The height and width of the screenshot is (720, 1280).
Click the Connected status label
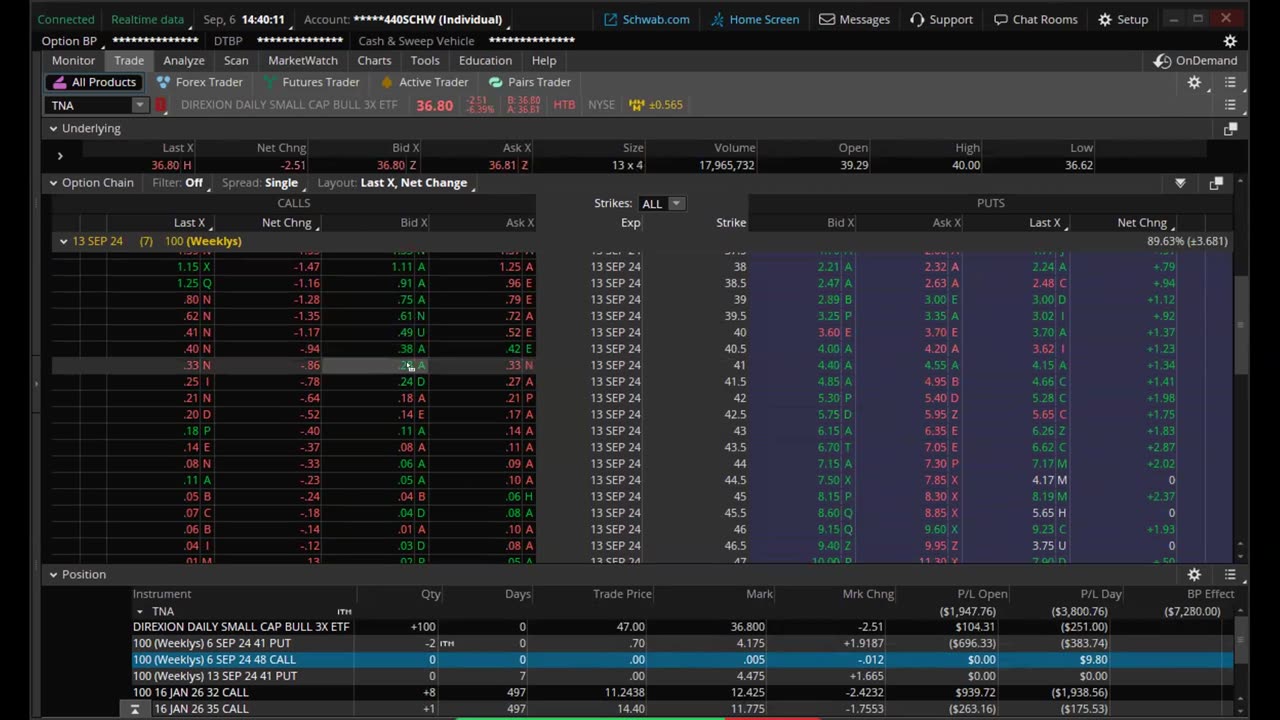(x=66, y=19)
